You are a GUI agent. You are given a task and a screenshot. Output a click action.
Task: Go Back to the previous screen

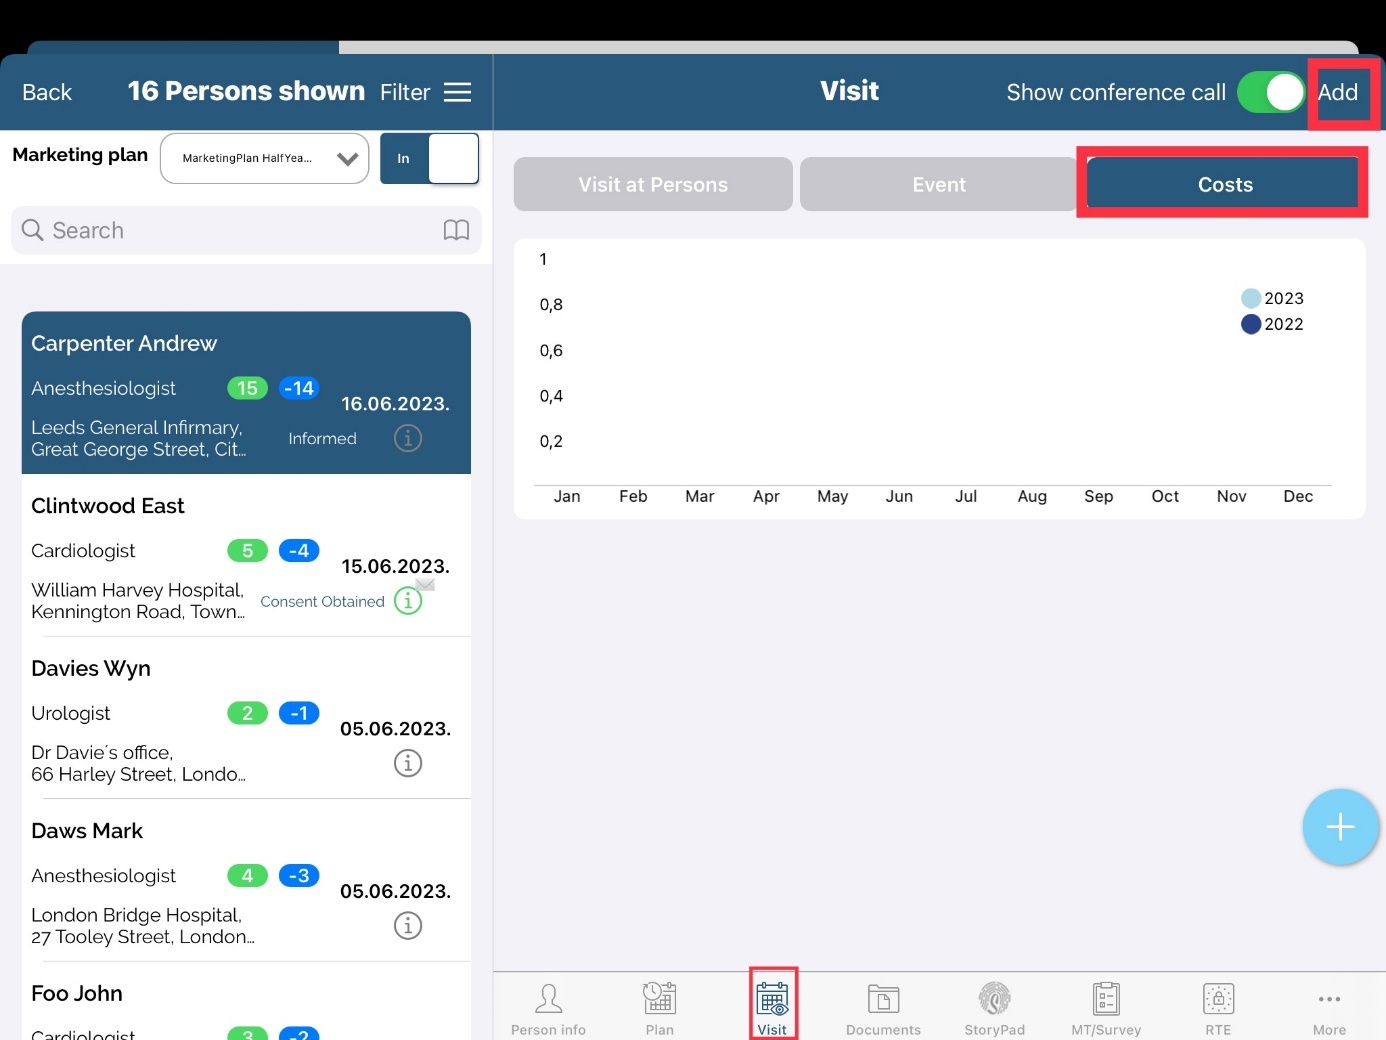tap(47, 92)
